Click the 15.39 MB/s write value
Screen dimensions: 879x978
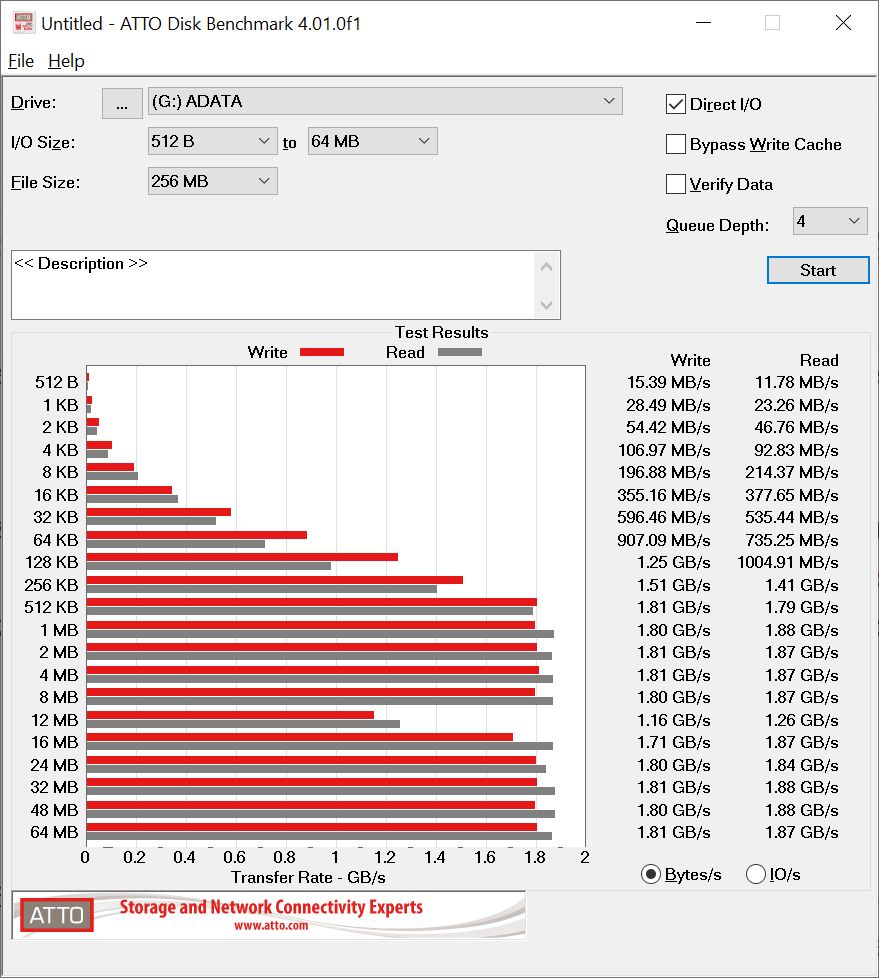pyautogui.click(x=668, y=382)
